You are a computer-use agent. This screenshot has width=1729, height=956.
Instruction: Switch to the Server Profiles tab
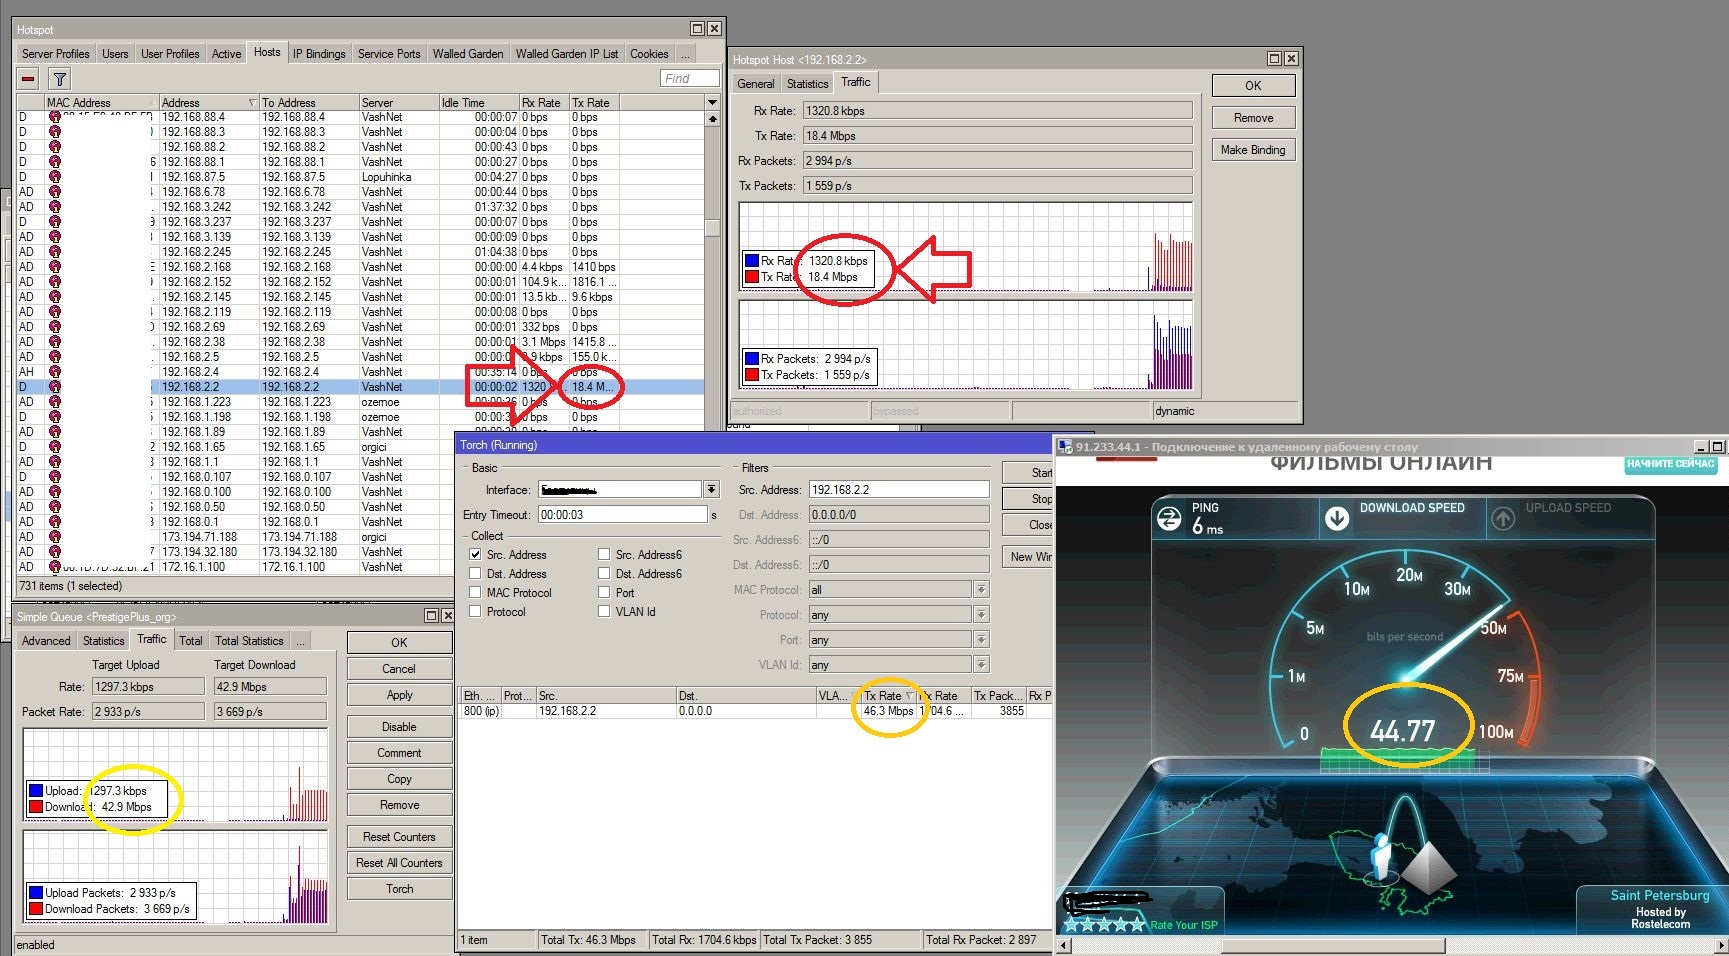pos(56,54)
